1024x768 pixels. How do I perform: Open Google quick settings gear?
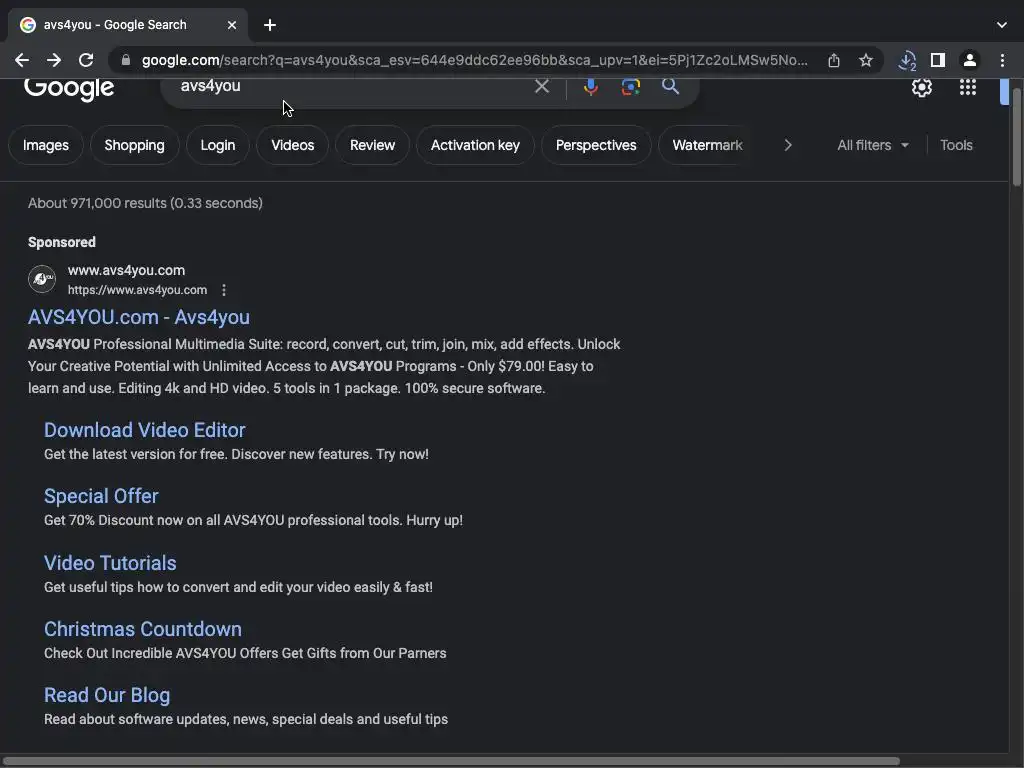pyautogui.click(x=921, y=87)
